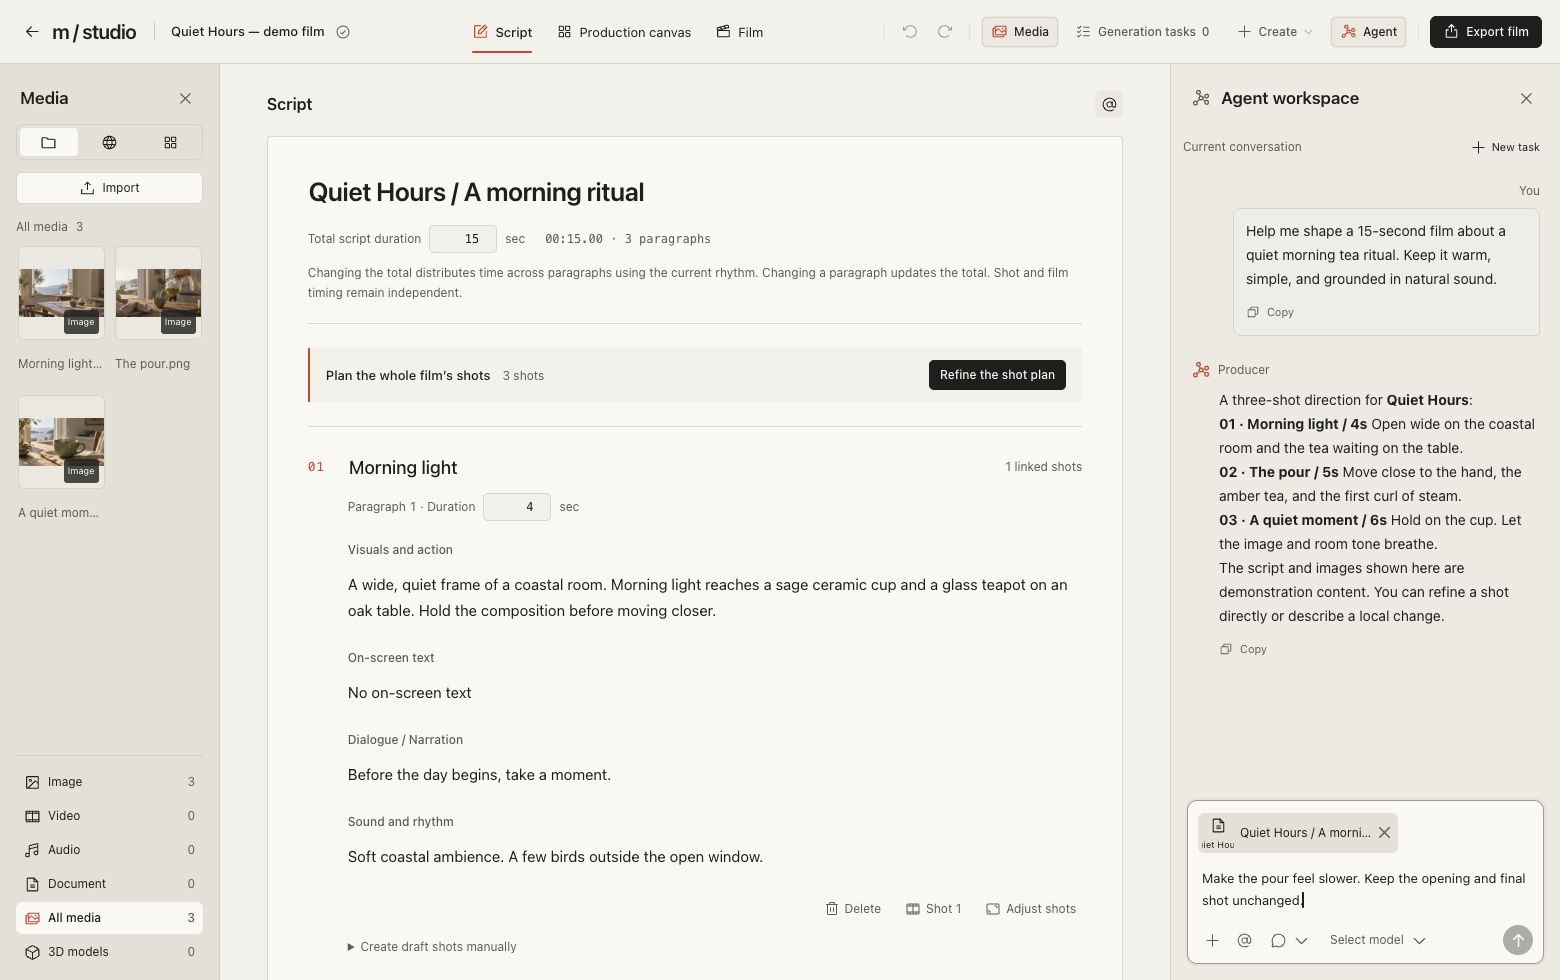Remove the attached Quiet Hours script chip
The height and width of the screenshot is (980, 1560).
click(1384, 832)
